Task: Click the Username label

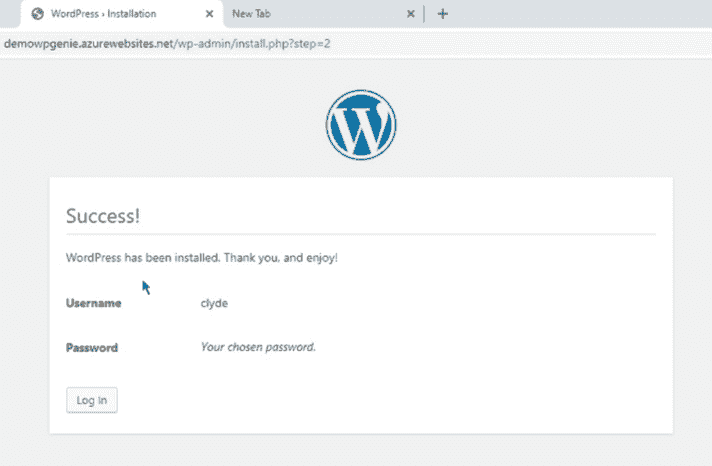Action: pyautogui.click(x=94, y=303)
